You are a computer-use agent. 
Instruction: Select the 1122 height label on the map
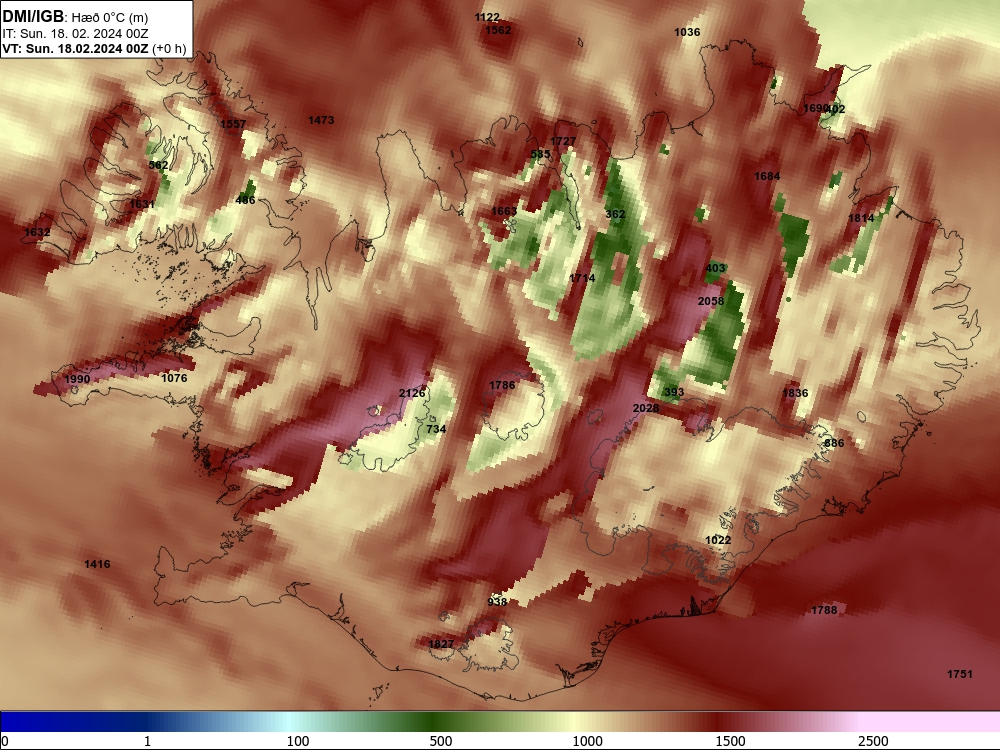(487, 17)
